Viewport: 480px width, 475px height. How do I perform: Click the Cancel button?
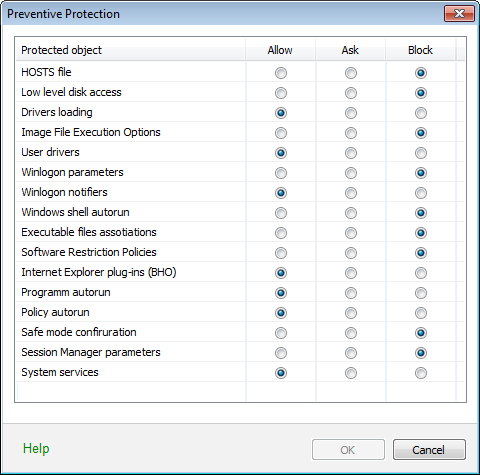point(429,450)
